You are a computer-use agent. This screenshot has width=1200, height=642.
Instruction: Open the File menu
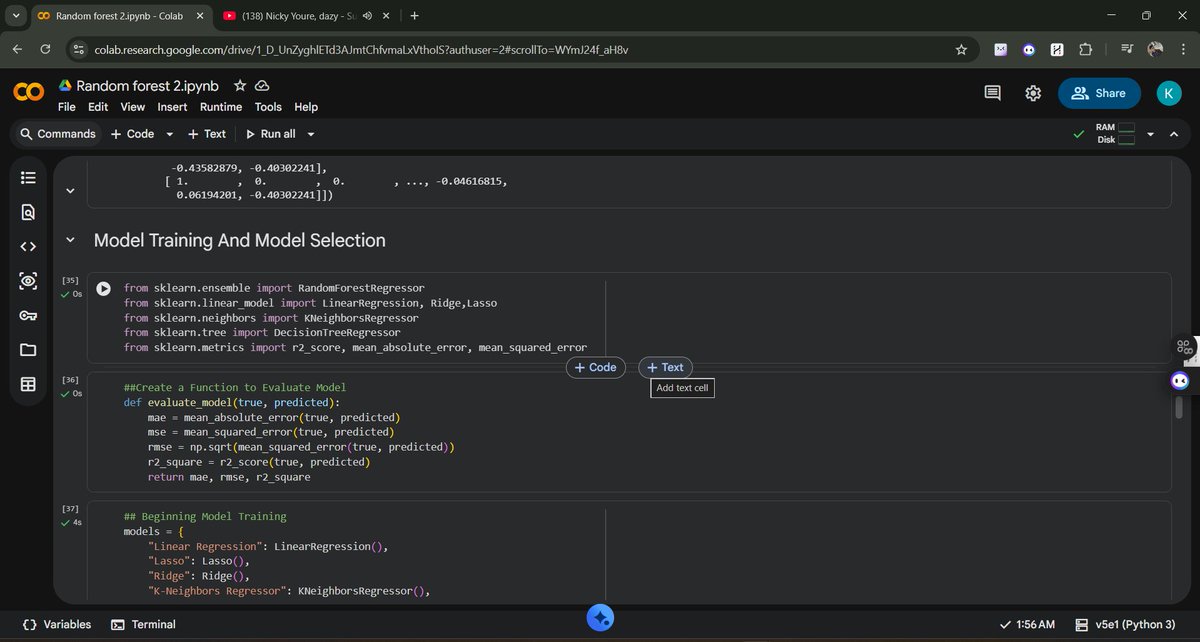coord(67,107)
